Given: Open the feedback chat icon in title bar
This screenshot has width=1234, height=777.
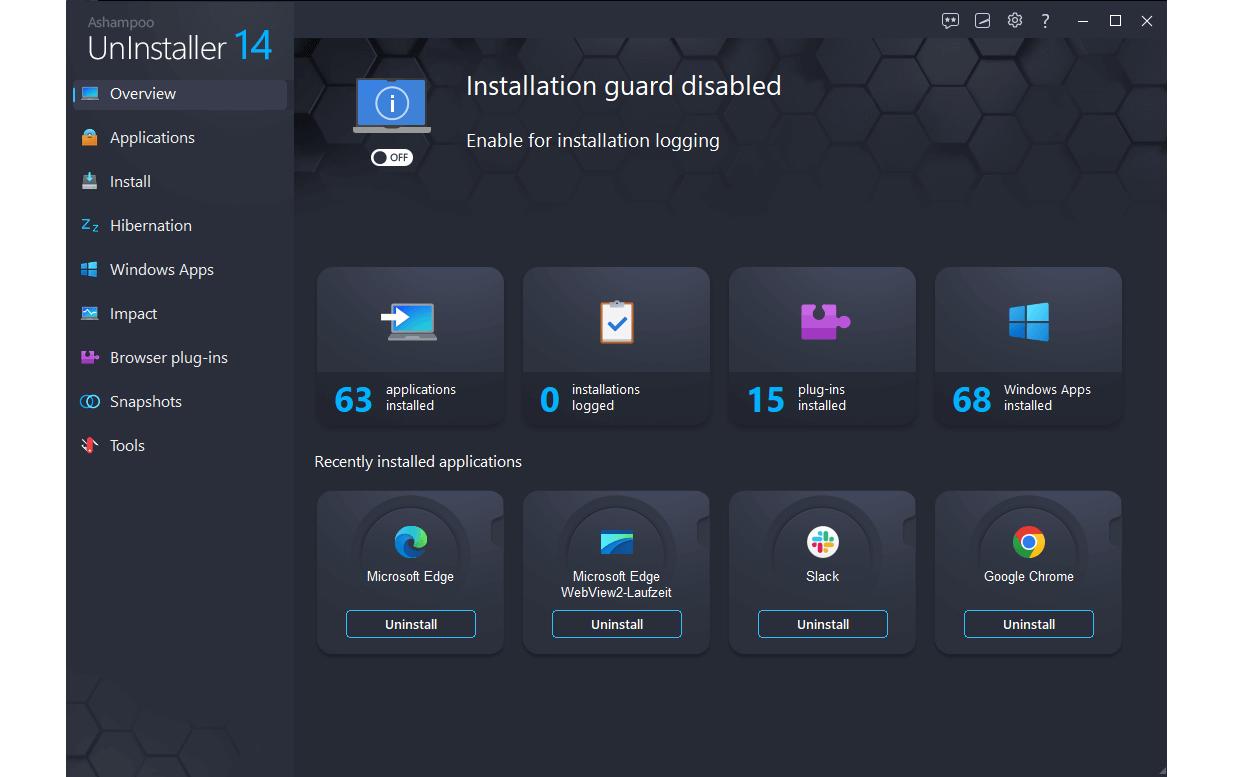Looking at the screenshot, I should click(x=951, y=21).
